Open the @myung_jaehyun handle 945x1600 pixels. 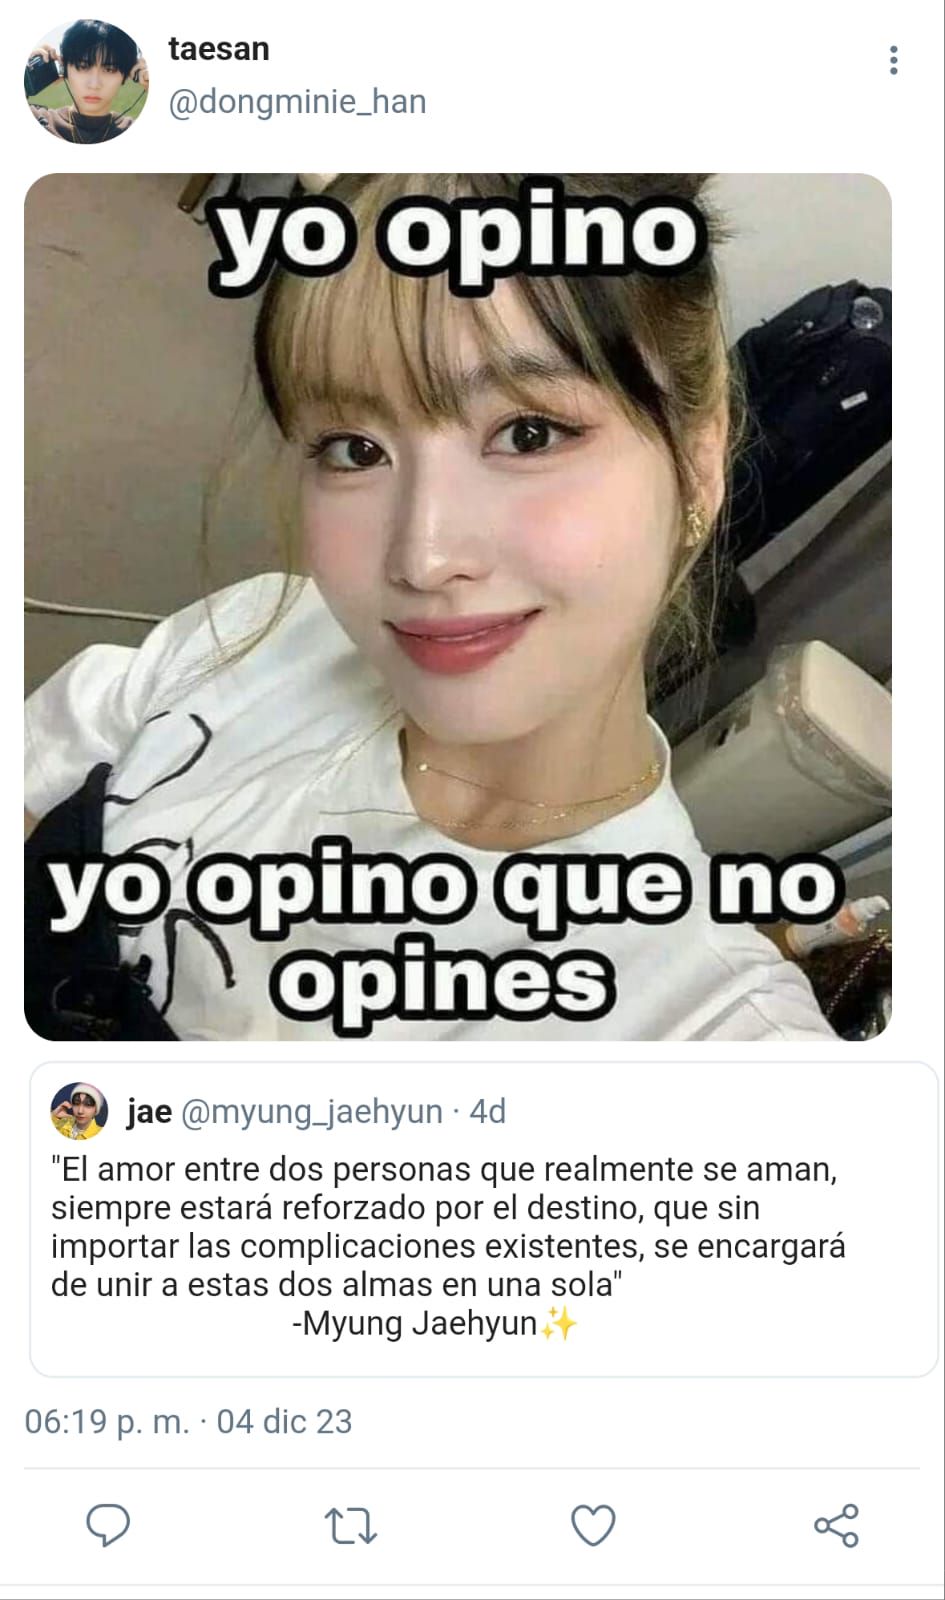tap(312, 1112)
